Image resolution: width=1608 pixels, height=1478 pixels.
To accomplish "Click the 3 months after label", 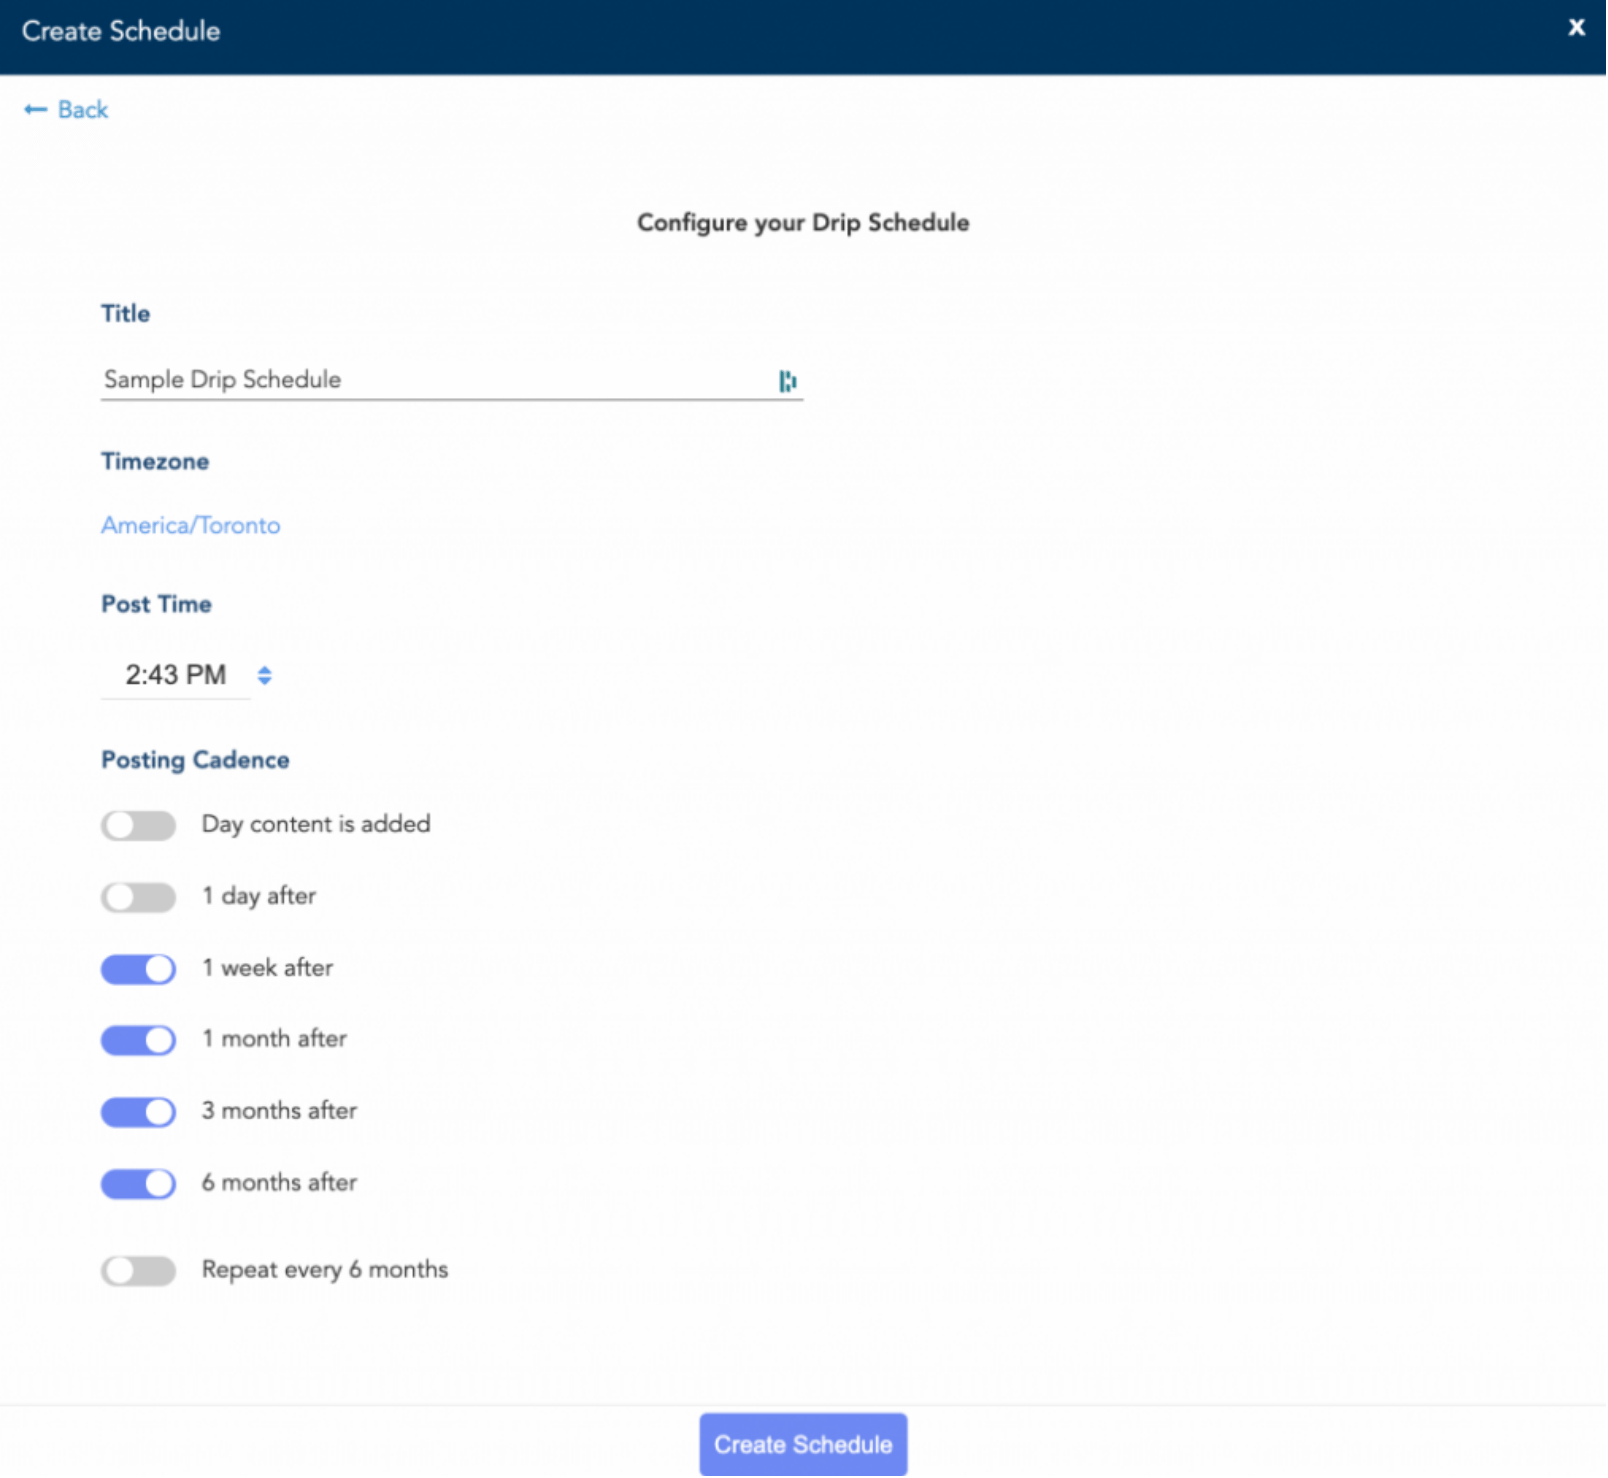I will [279, 1111].
